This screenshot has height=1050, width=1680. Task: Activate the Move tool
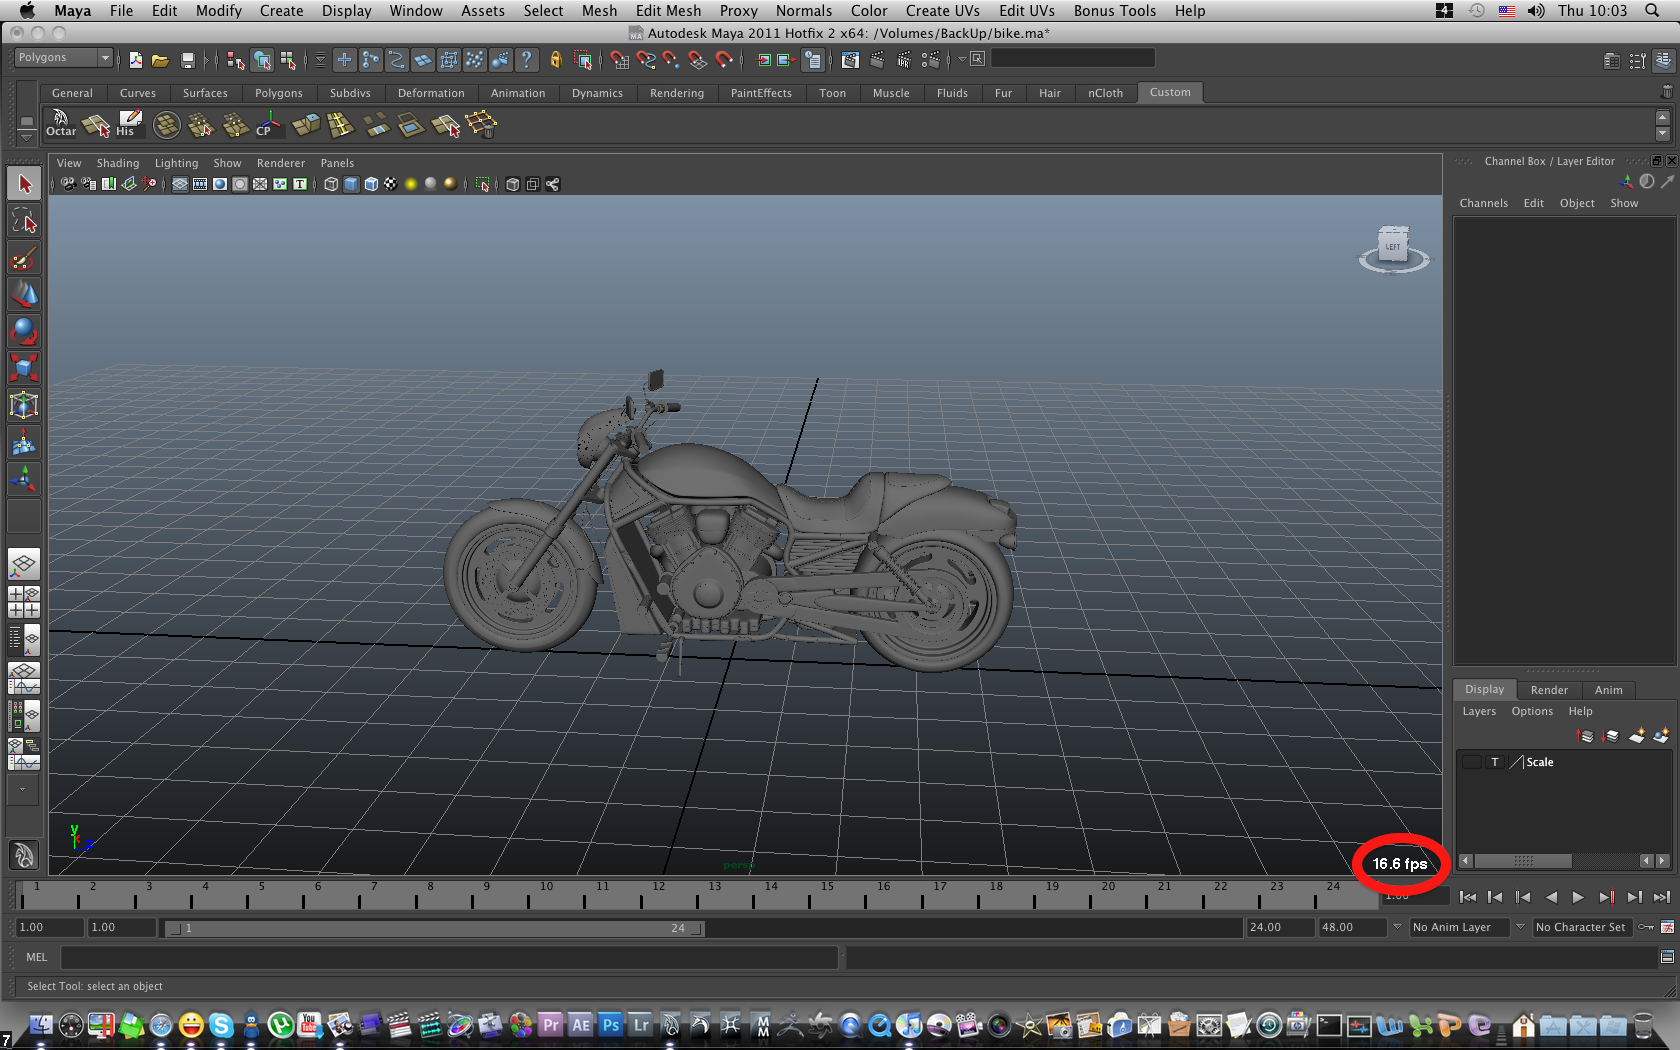[x=24, y=294]
